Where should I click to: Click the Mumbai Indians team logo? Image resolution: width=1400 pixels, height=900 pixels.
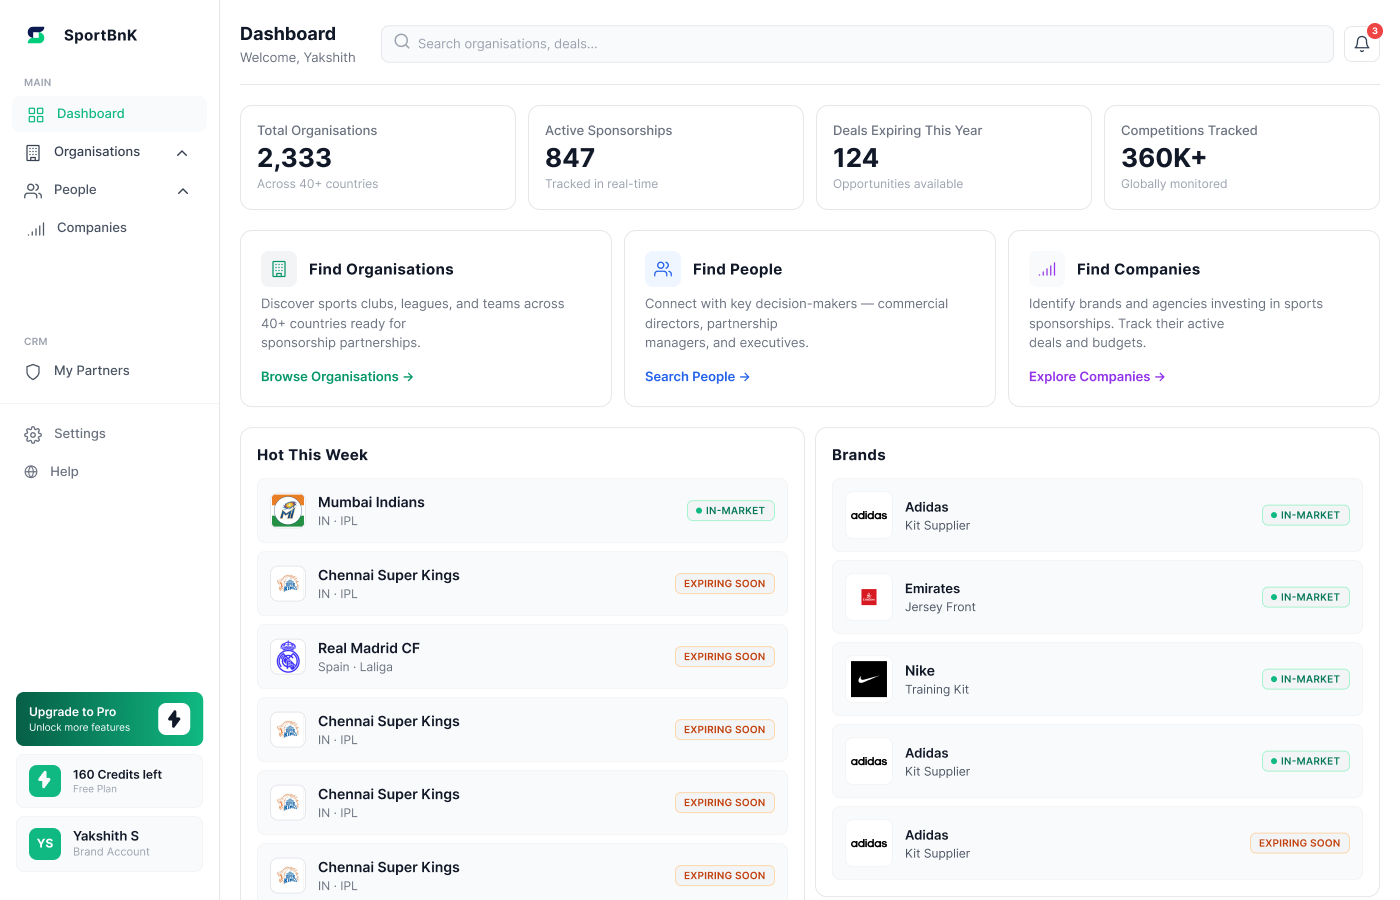coord(288,511)
